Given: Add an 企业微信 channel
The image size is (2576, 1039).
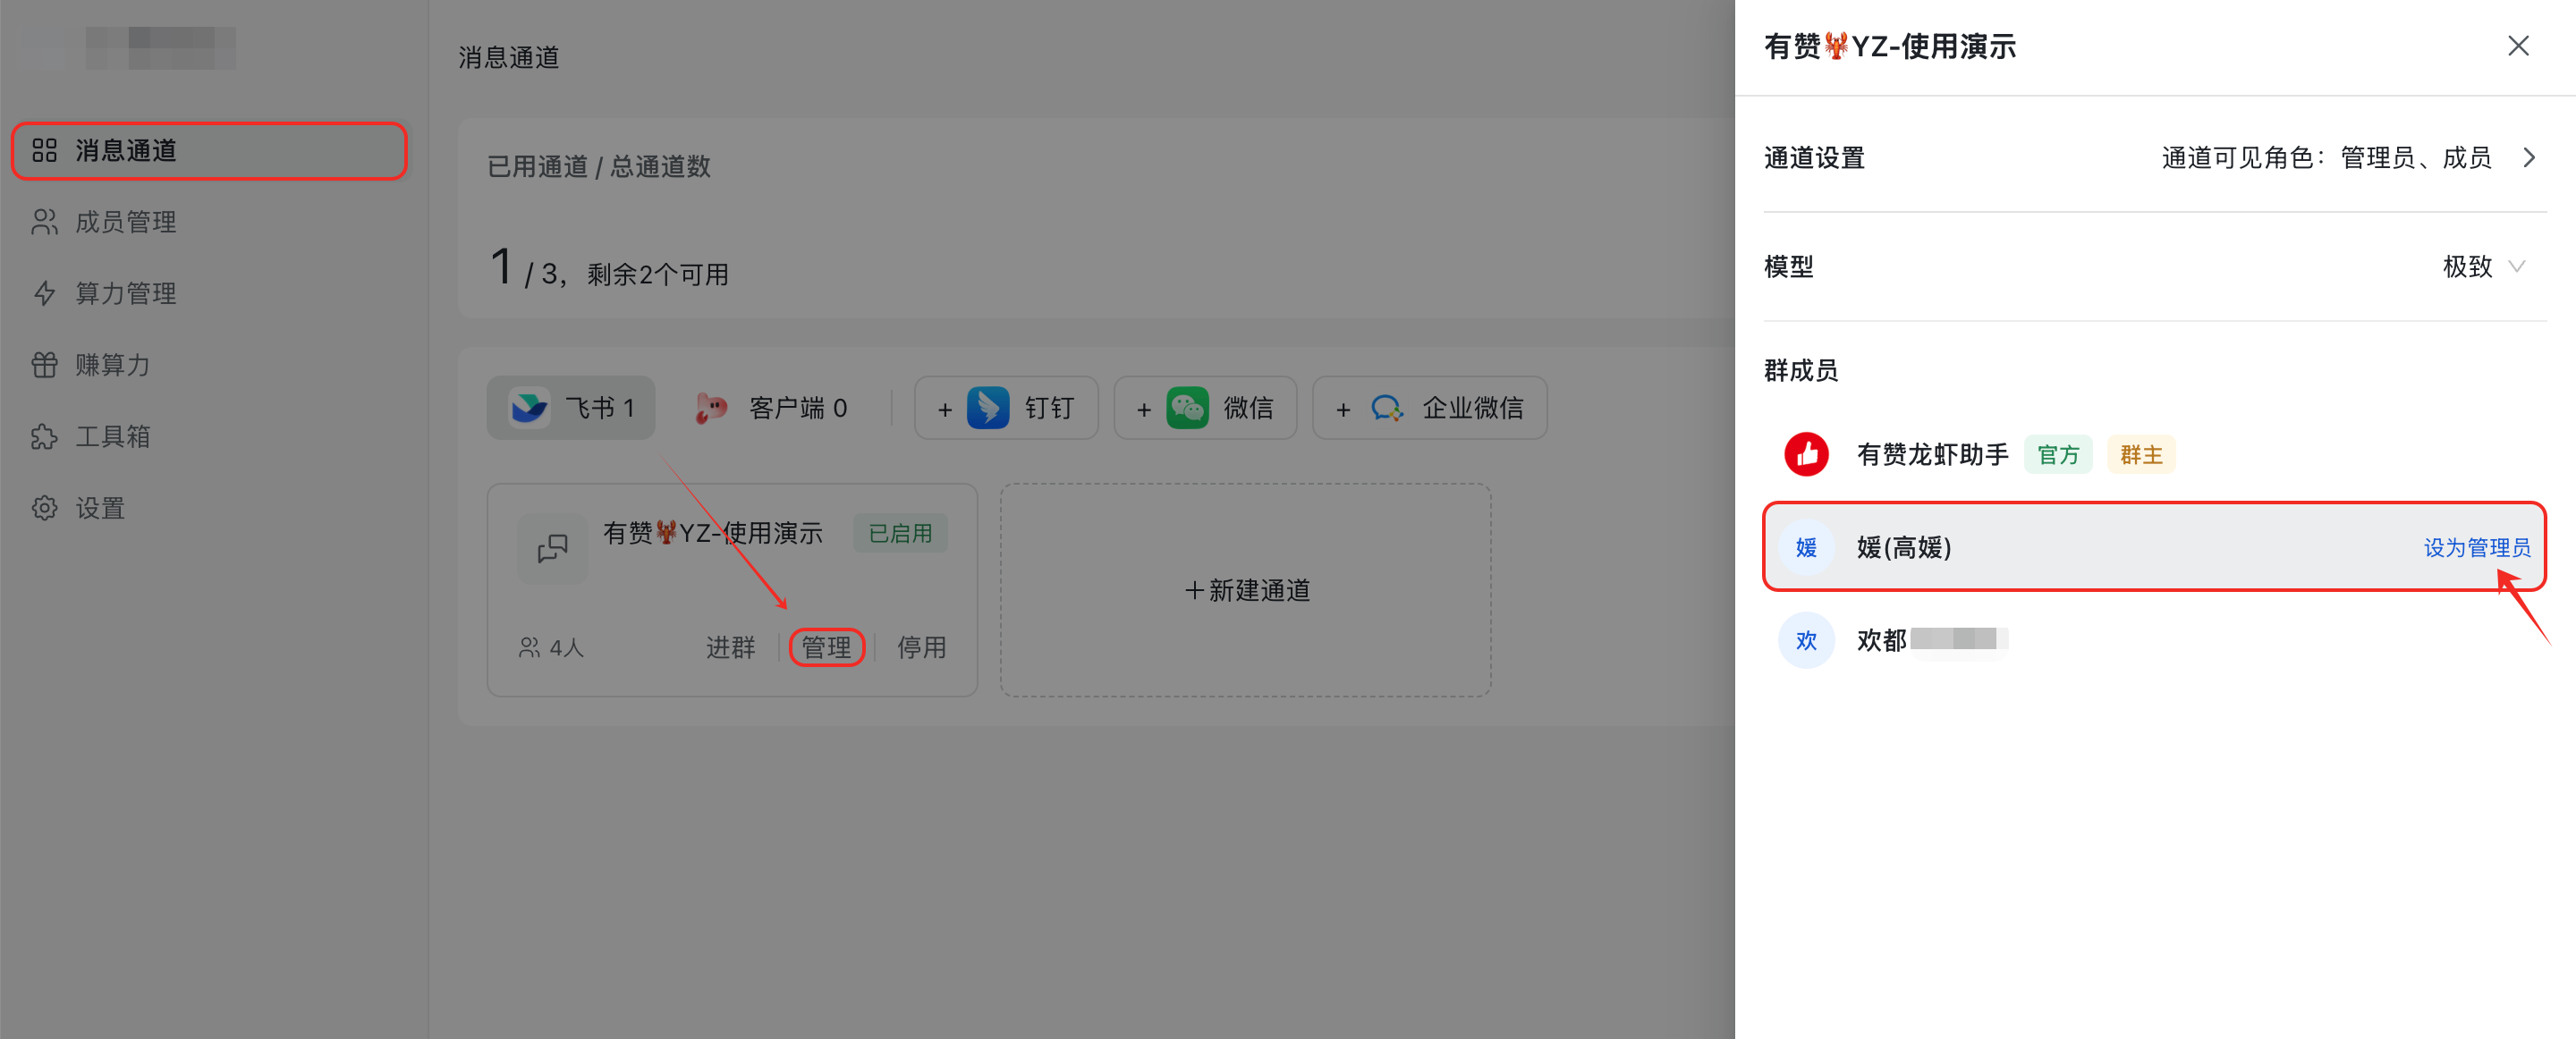Looking at the screenshot, I should [1430, 408].
